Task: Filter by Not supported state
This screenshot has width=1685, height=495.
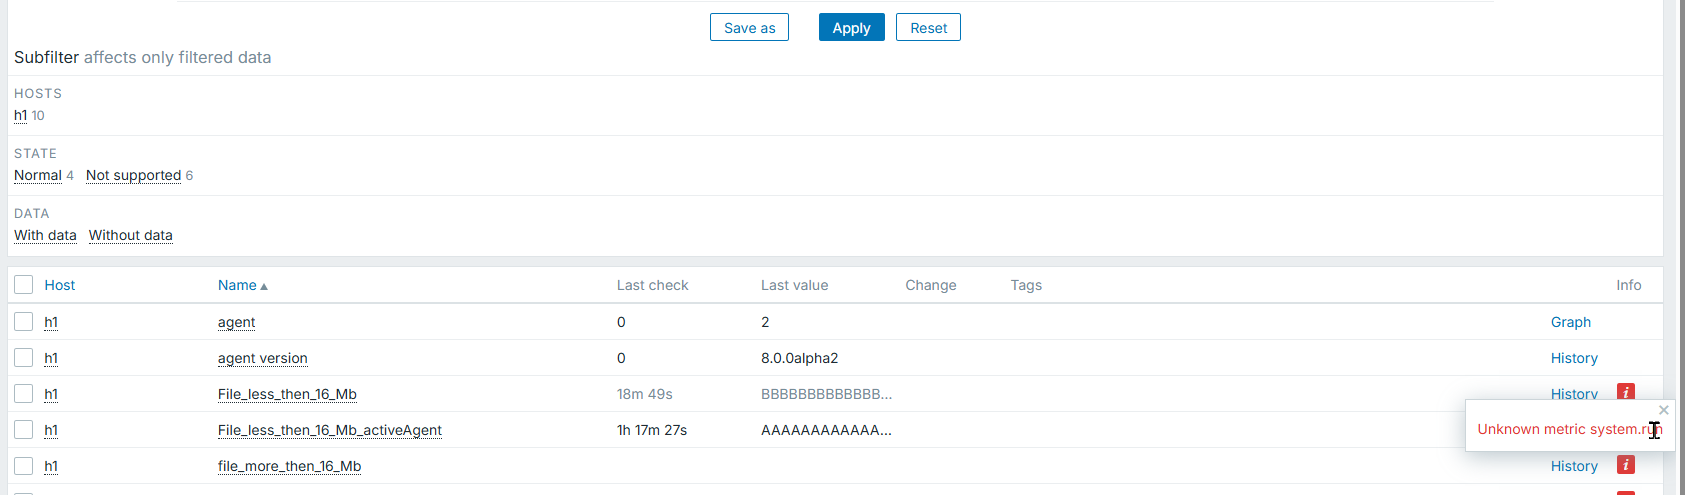Action: pos(133,175)
